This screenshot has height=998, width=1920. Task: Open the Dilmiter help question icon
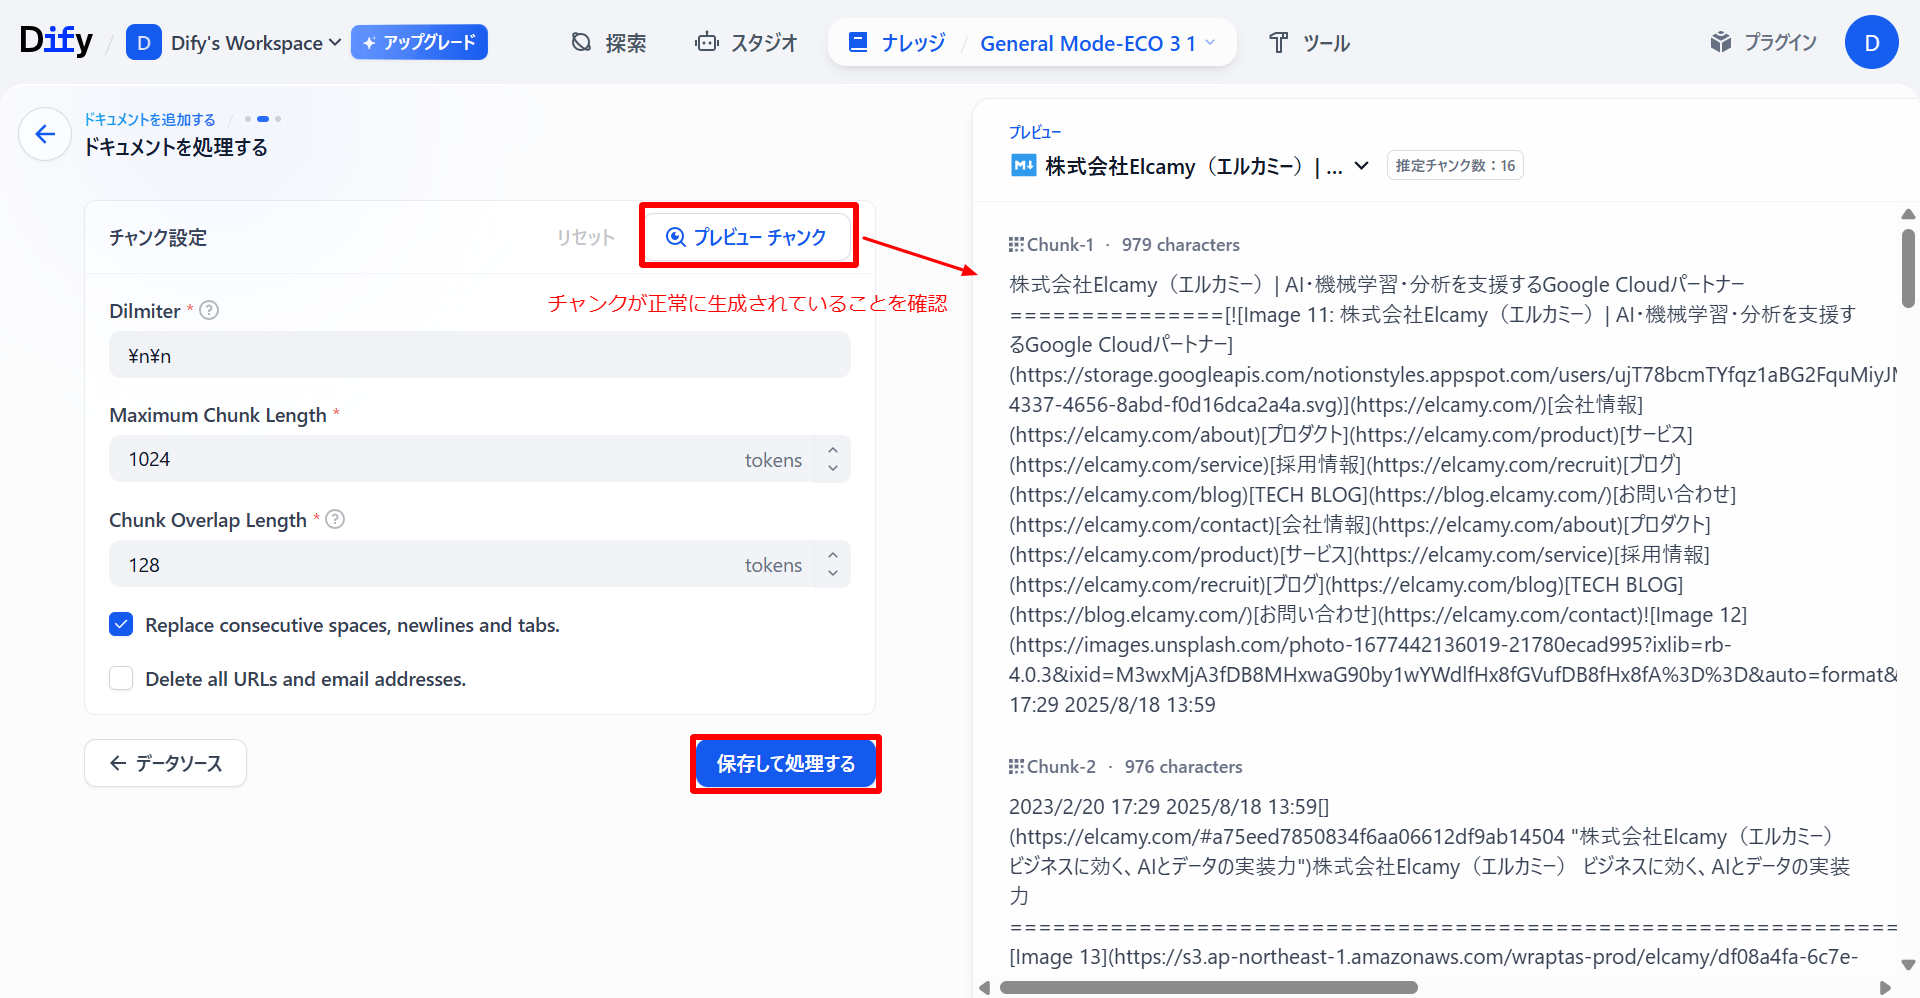point(208,310)
